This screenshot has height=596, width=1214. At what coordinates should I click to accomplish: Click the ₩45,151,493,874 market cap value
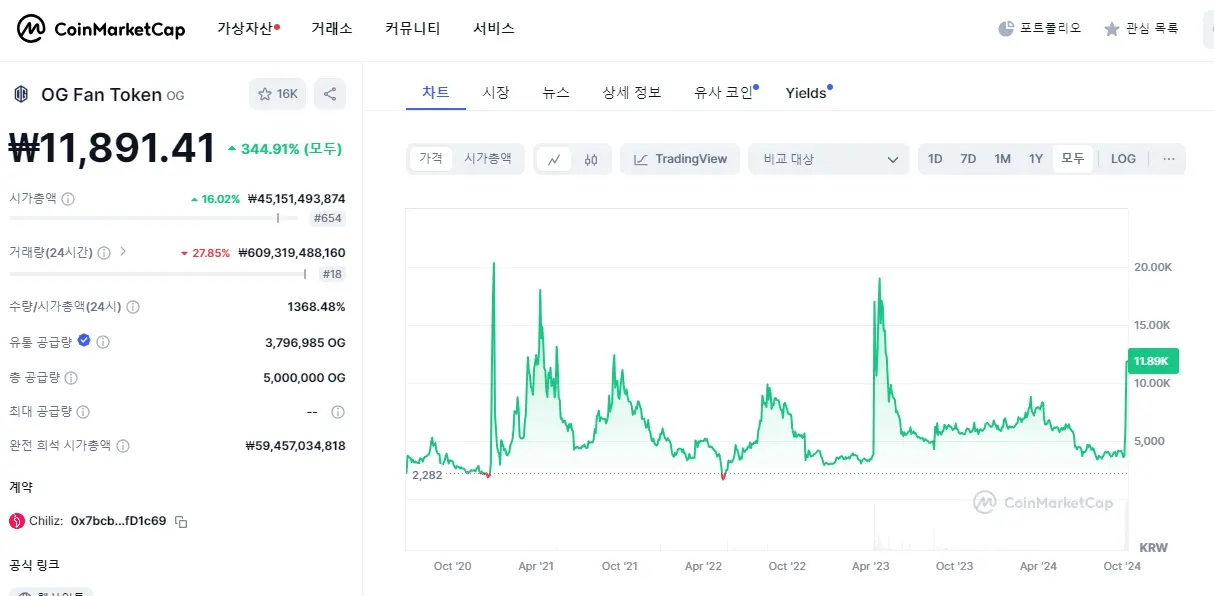pyautogui.click(x=296, y=199)
